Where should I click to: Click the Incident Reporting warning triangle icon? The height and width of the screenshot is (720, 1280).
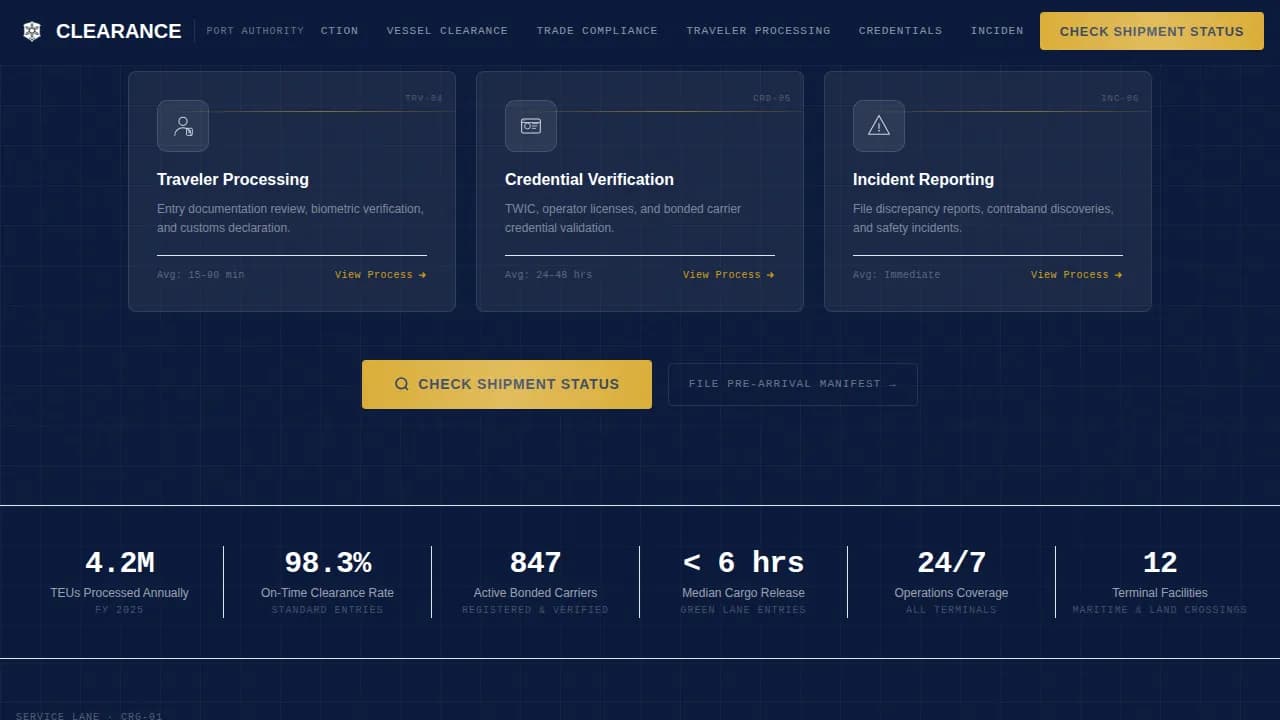click(878, 126)
